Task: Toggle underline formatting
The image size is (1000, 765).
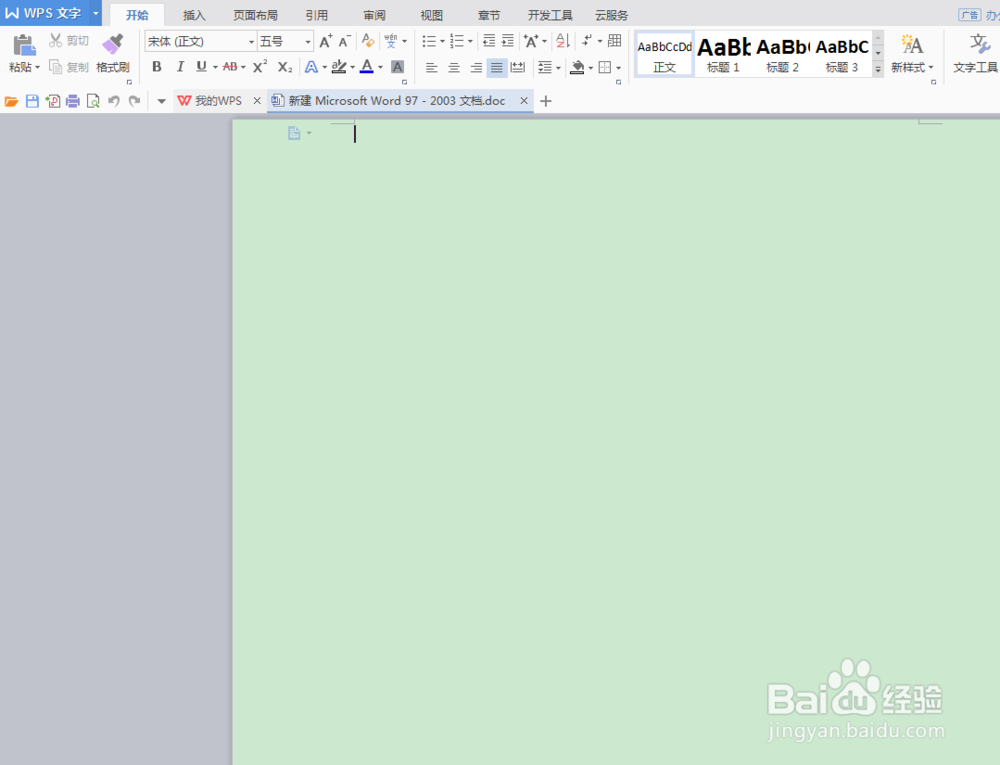Action: pos(202,67)
